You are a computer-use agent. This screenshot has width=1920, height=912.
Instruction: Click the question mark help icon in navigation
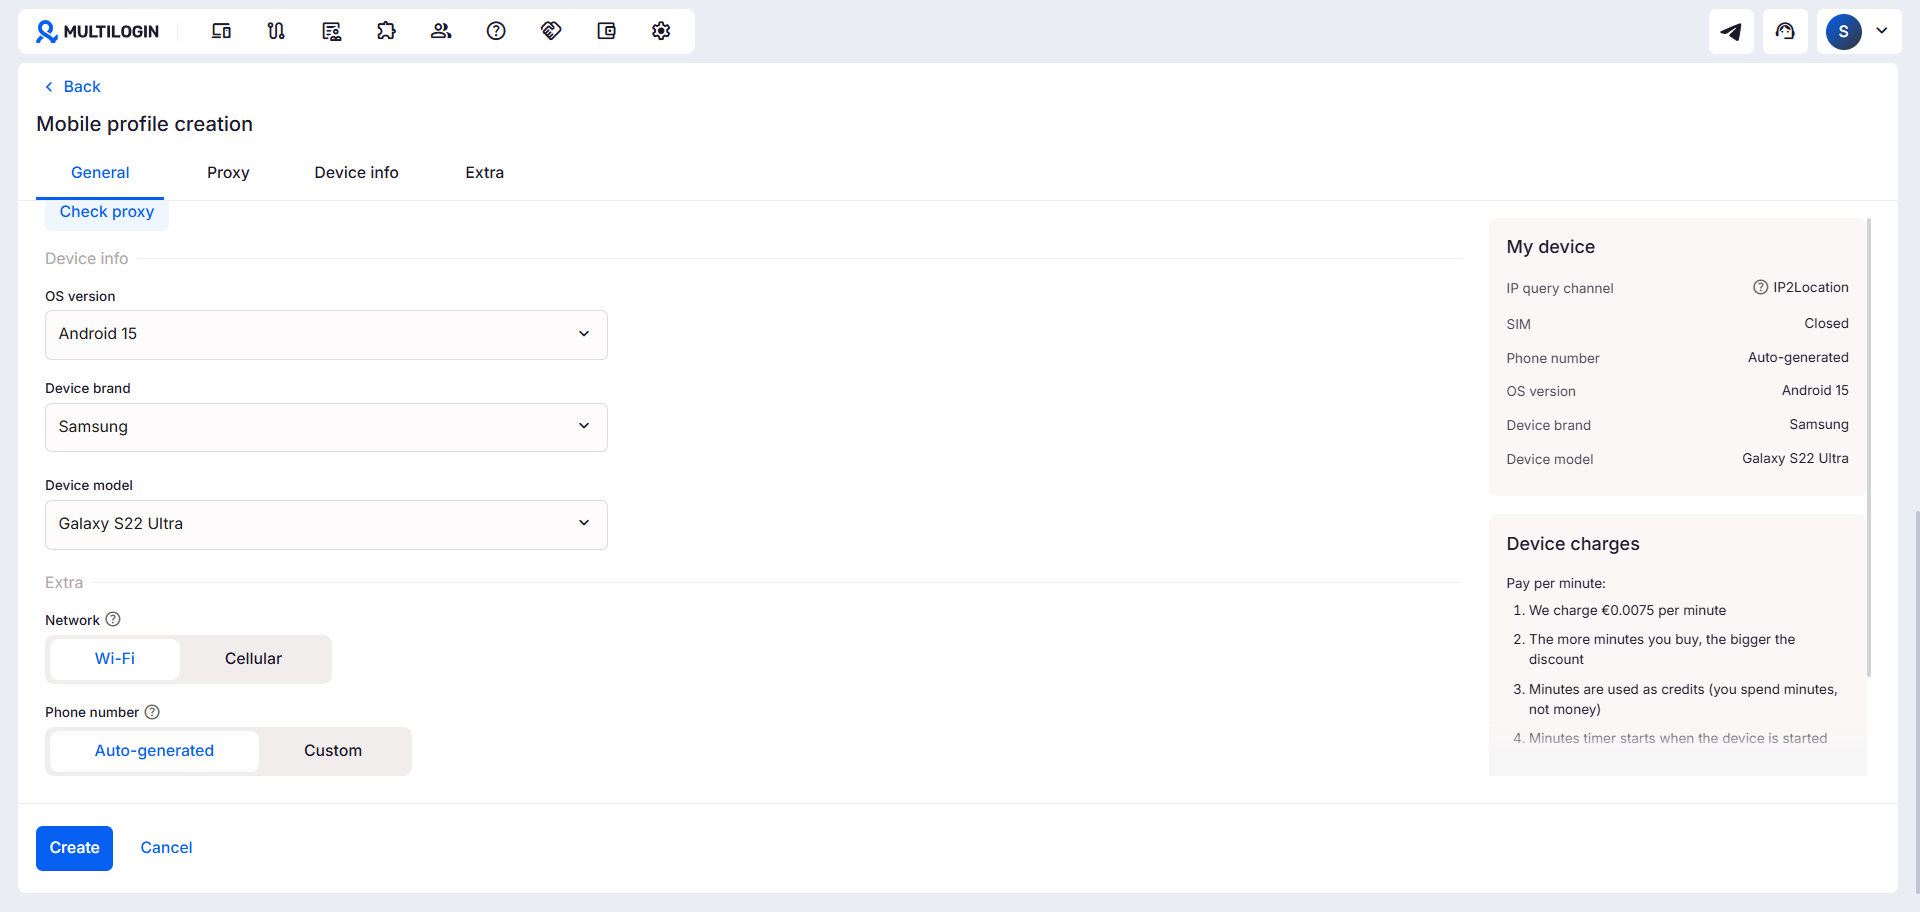(496, 31)
